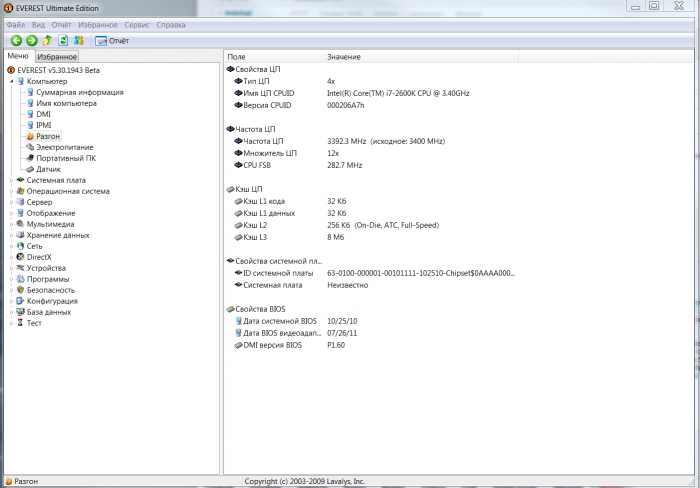Click the green Forward arrow icon
This screenshot has height=488, width=700.
(32, 41)
